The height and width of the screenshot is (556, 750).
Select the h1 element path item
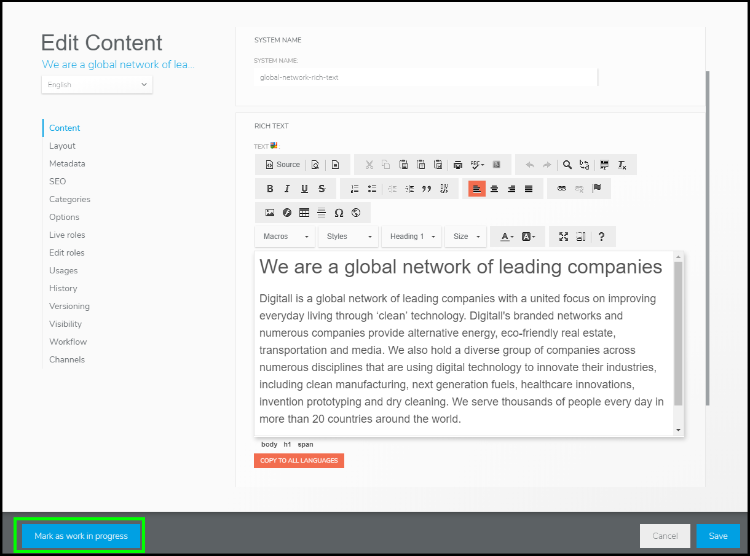point(287,445)
